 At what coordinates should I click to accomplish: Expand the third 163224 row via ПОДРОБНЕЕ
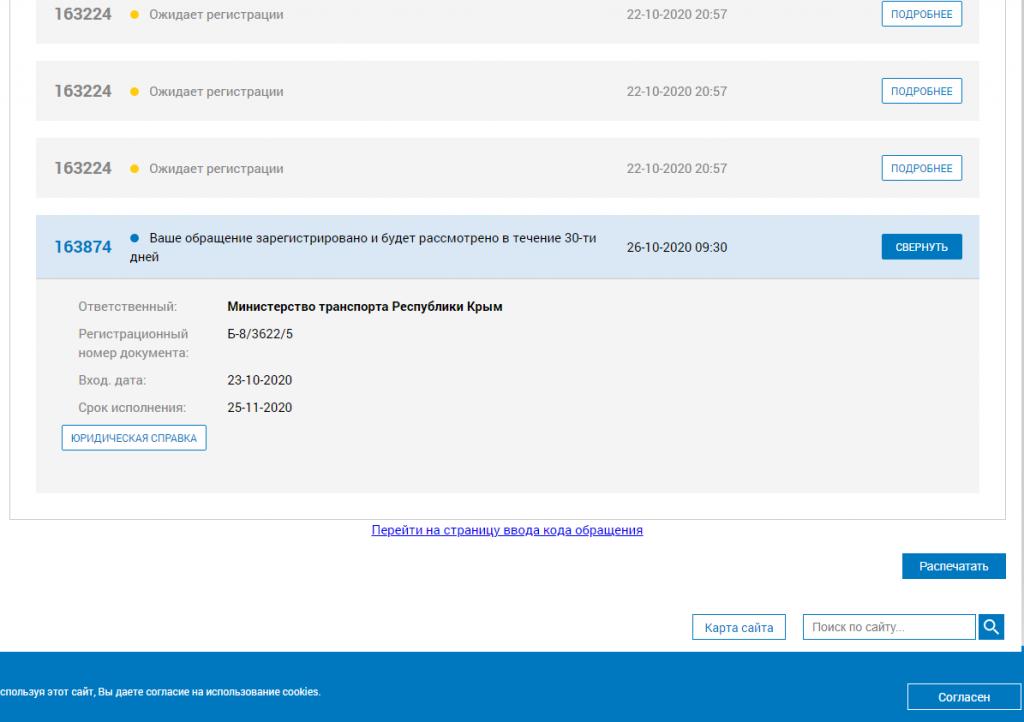pyautogui.click(x=921, y=168)
